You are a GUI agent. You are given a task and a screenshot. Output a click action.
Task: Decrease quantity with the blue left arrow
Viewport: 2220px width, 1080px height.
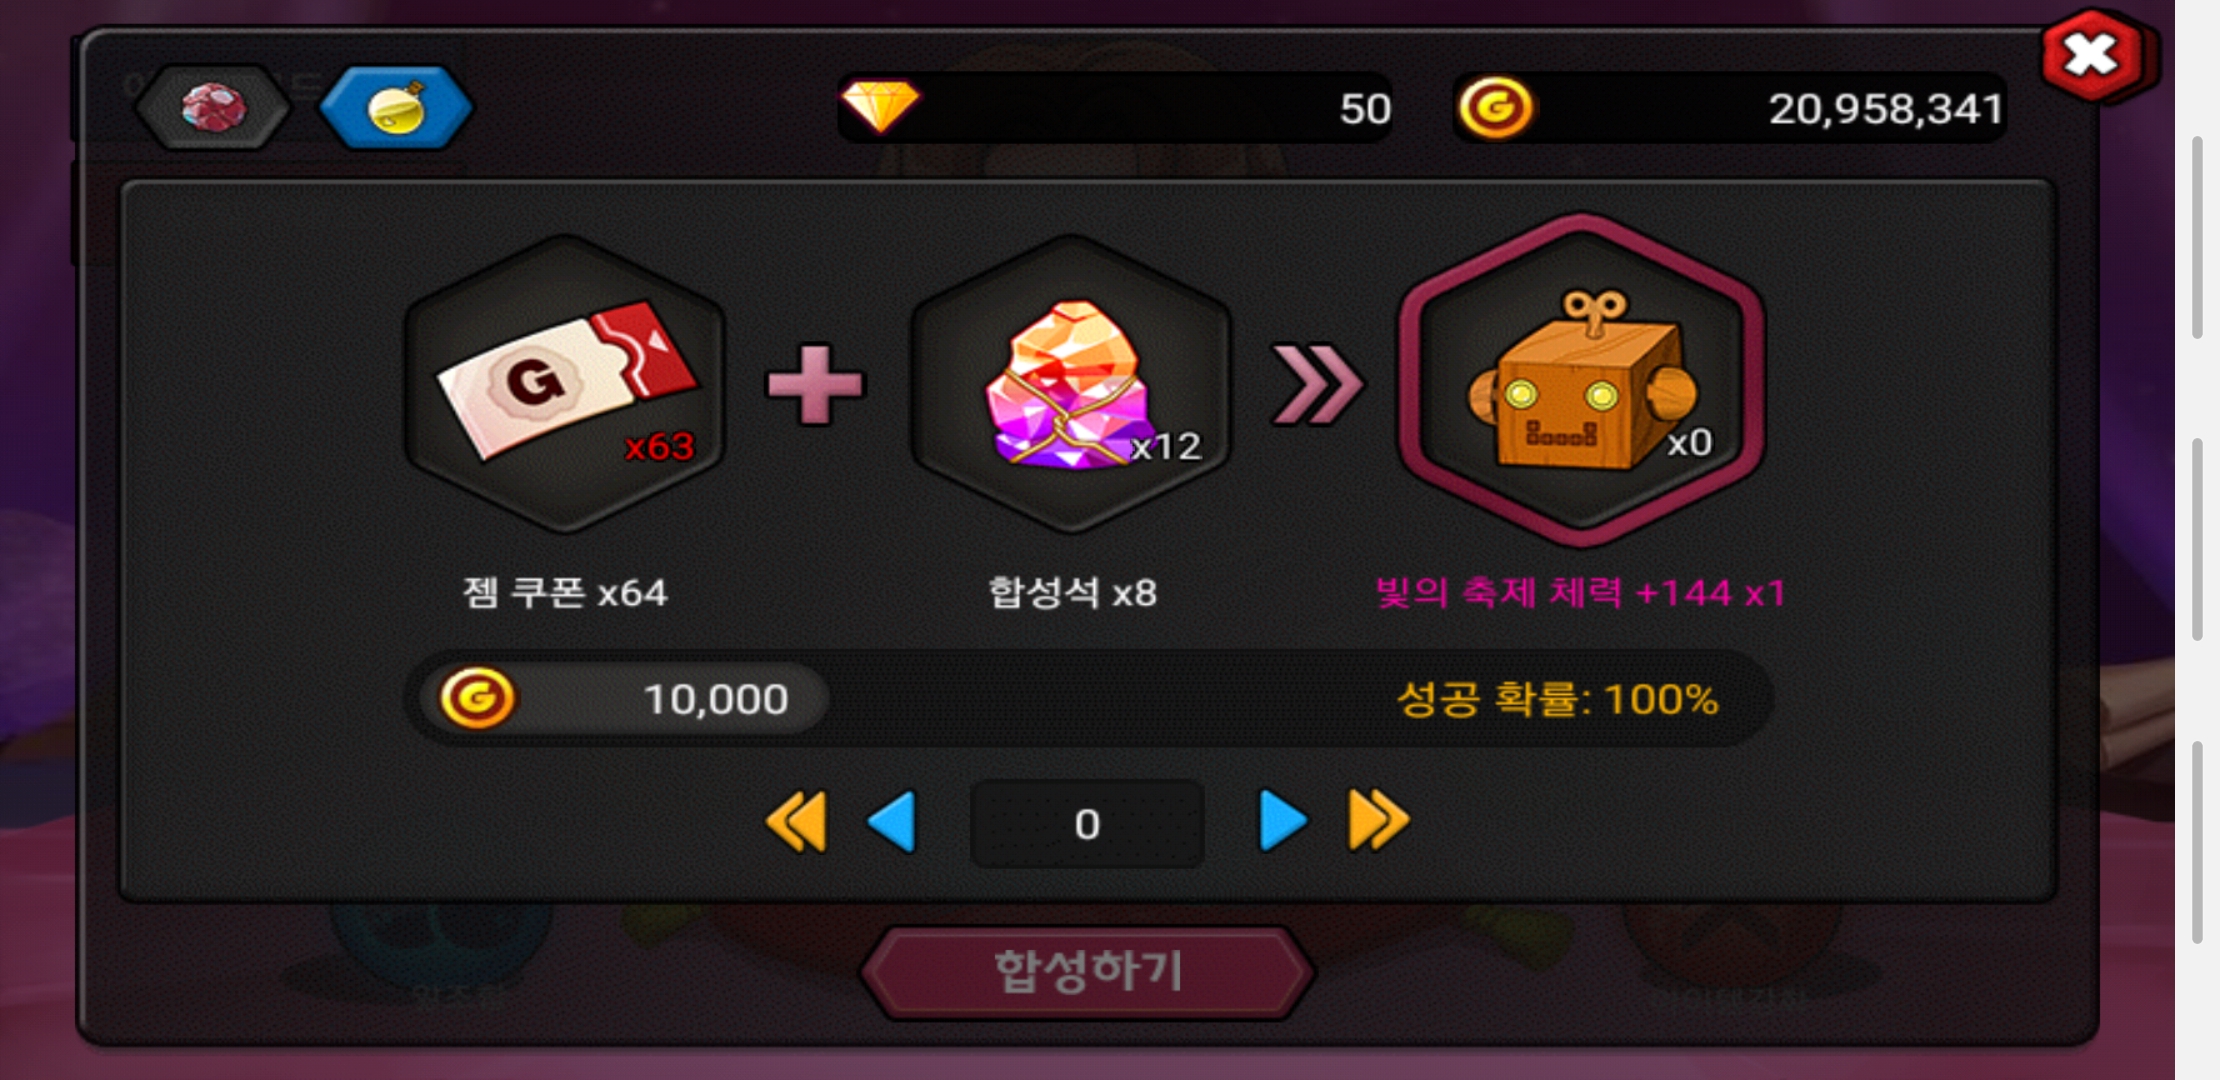[x=892, y=822]
